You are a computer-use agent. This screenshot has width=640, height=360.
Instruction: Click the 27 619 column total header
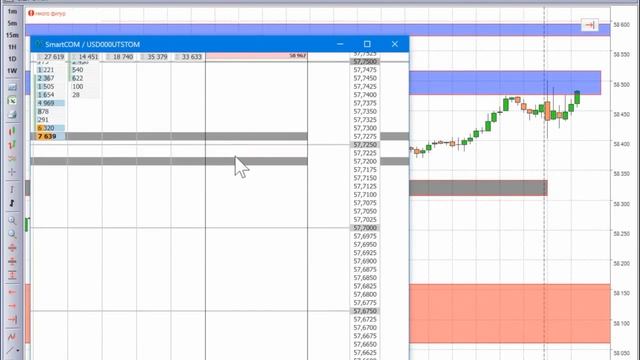(51, 57)
